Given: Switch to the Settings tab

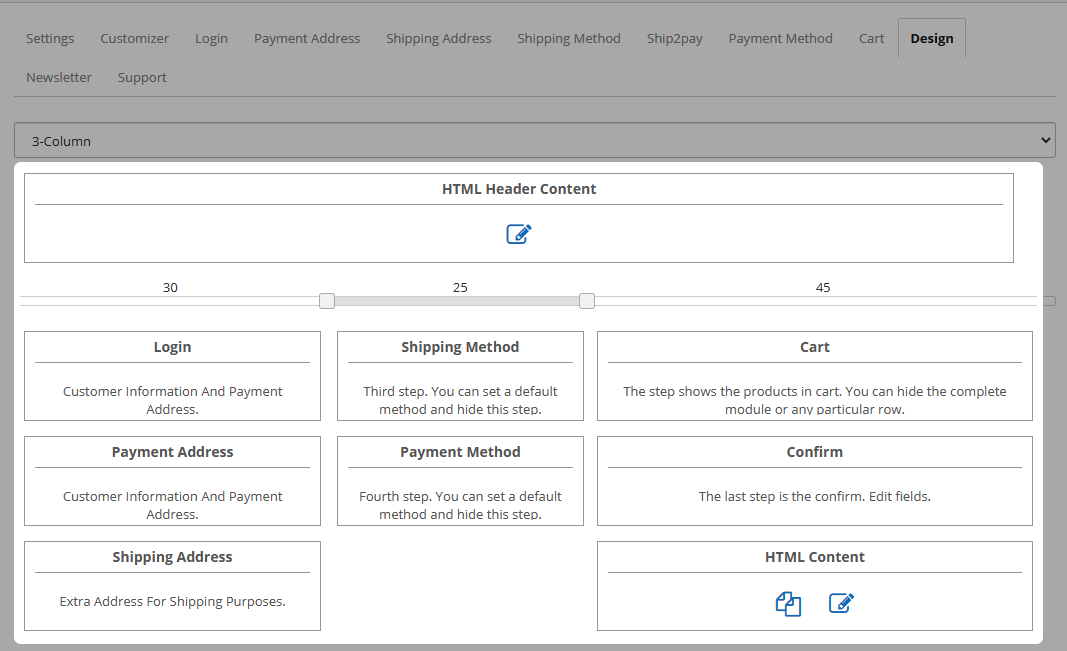Looking at the screenshot, I should (50, 39).
